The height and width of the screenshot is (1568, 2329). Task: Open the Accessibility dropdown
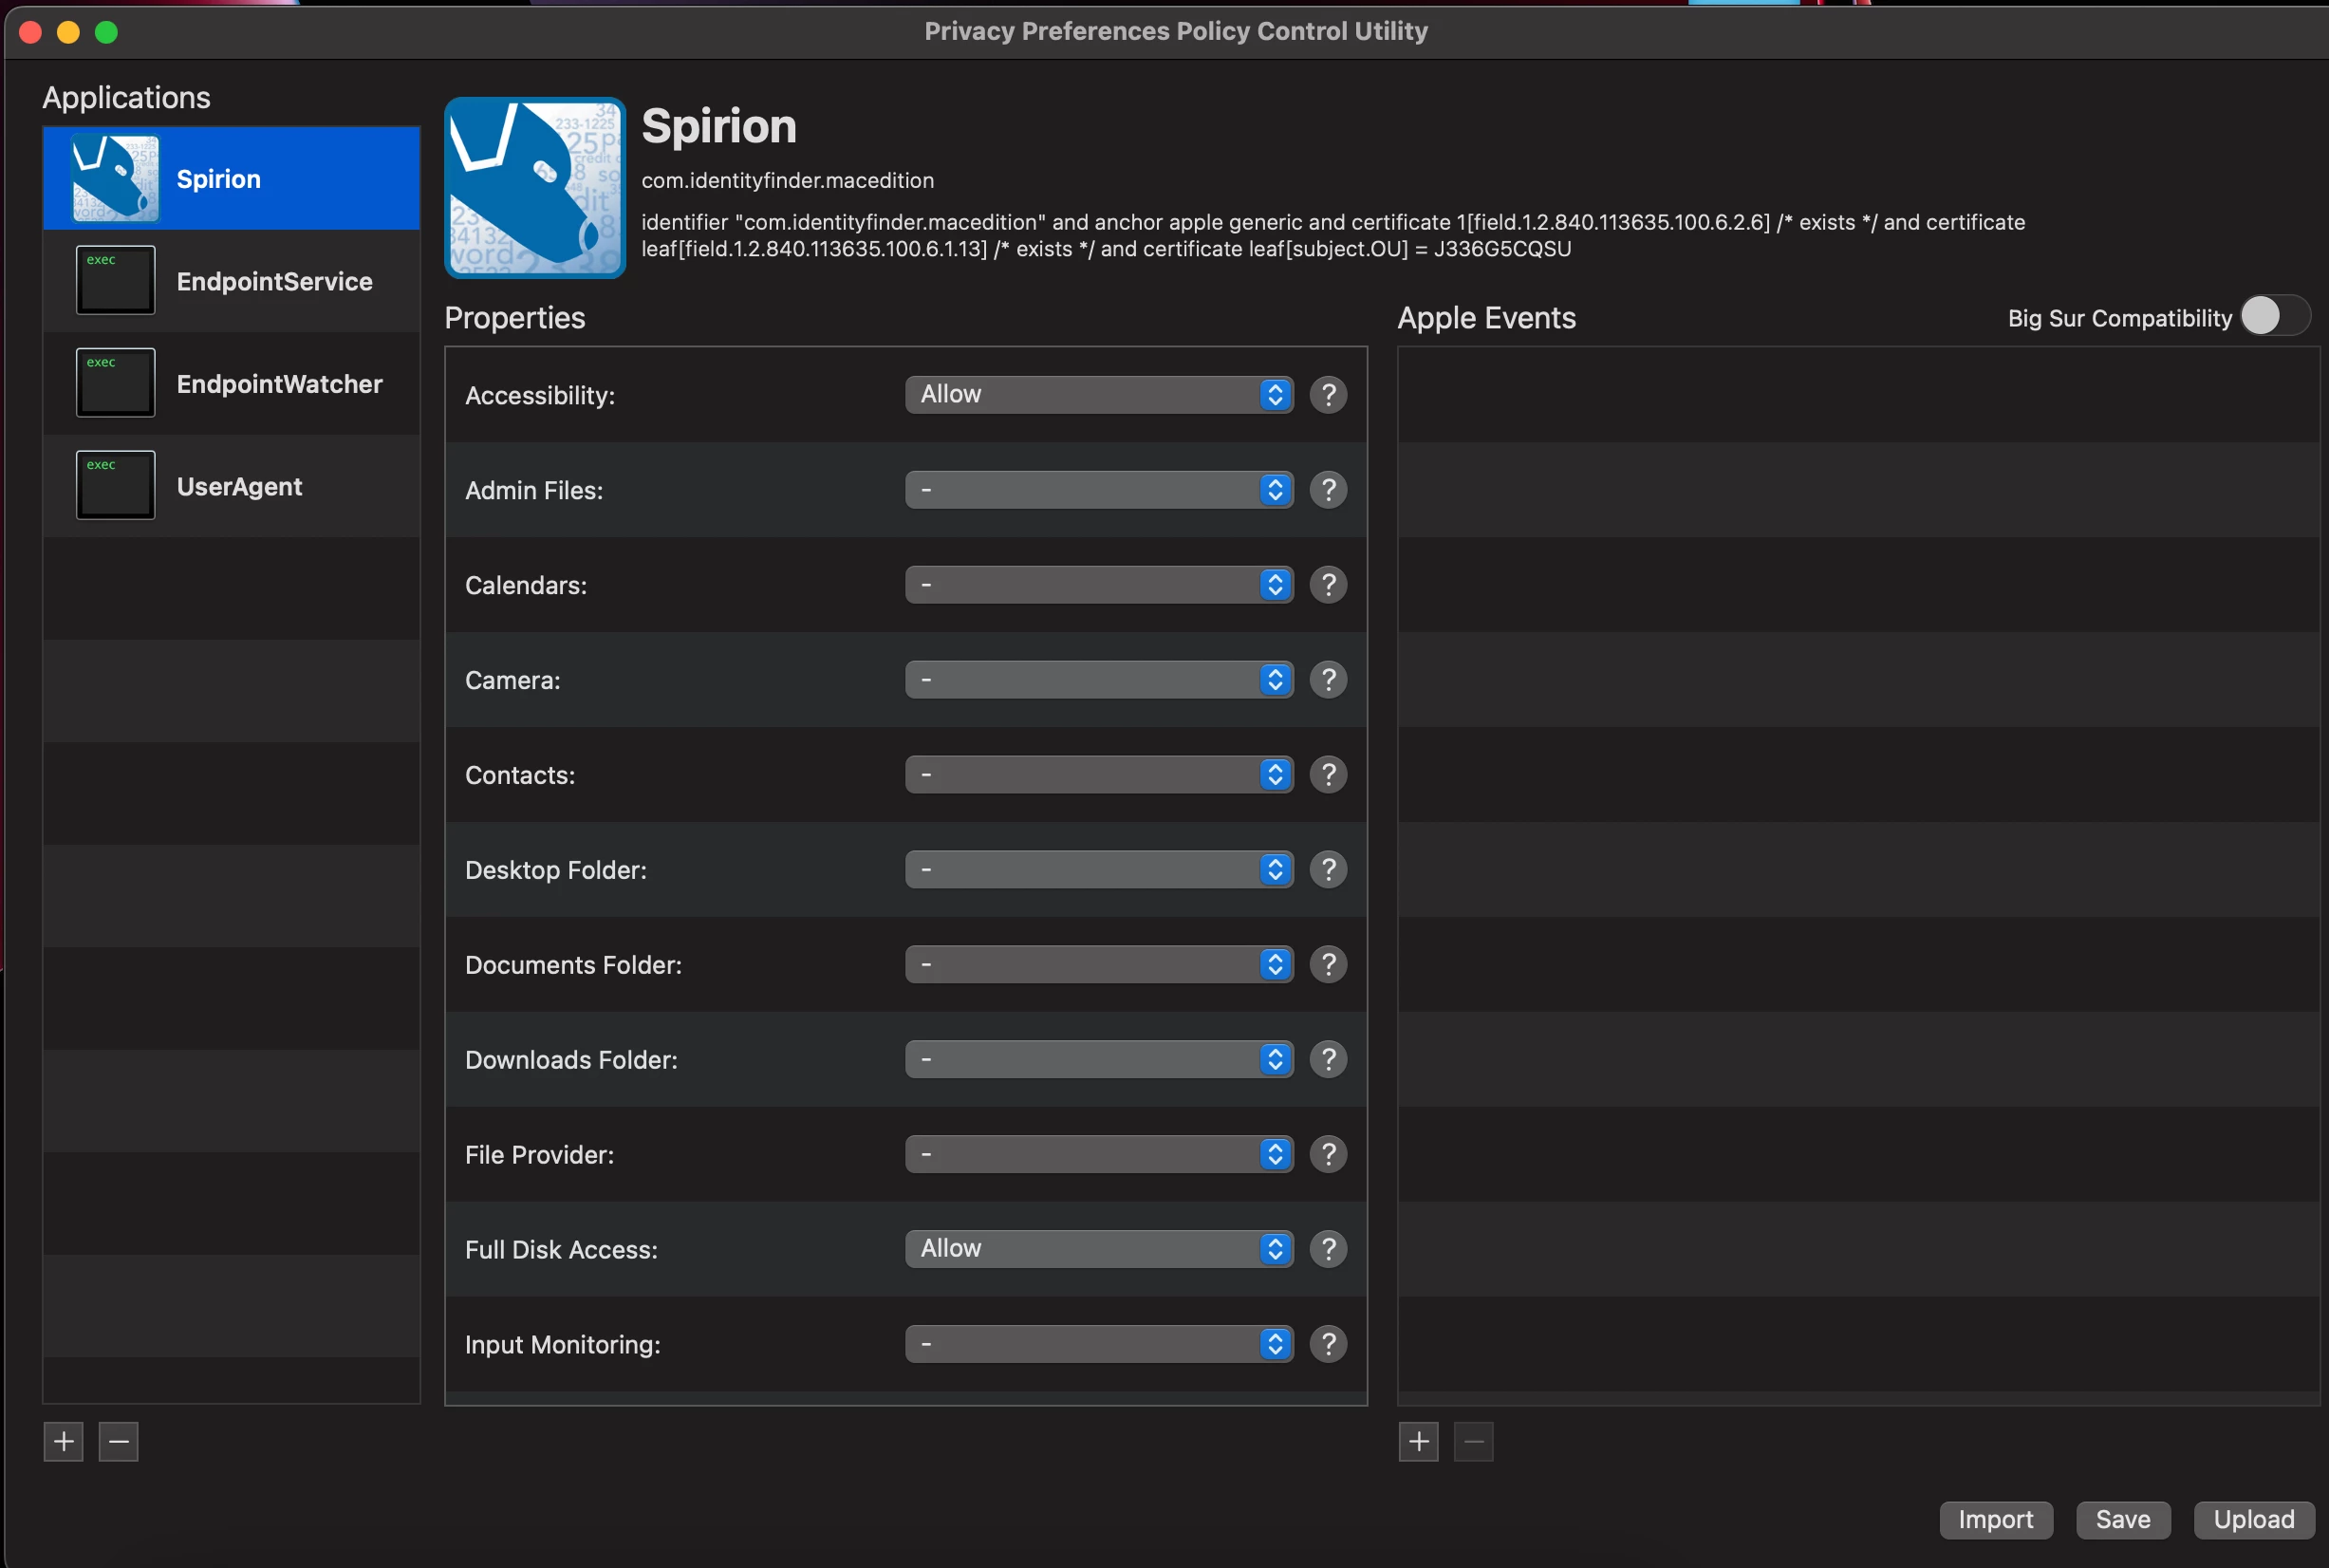coord(1099,395)
